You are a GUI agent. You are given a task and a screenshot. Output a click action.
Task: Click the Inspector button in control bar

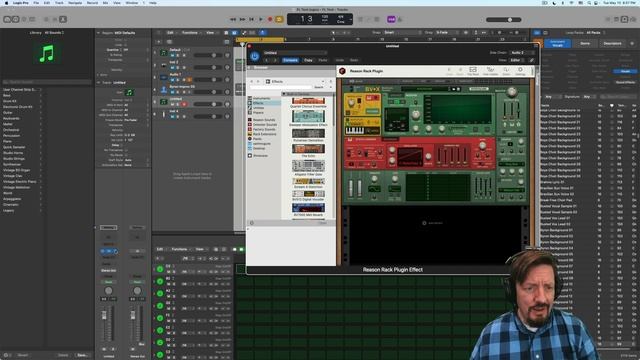(x=16, y=19)
